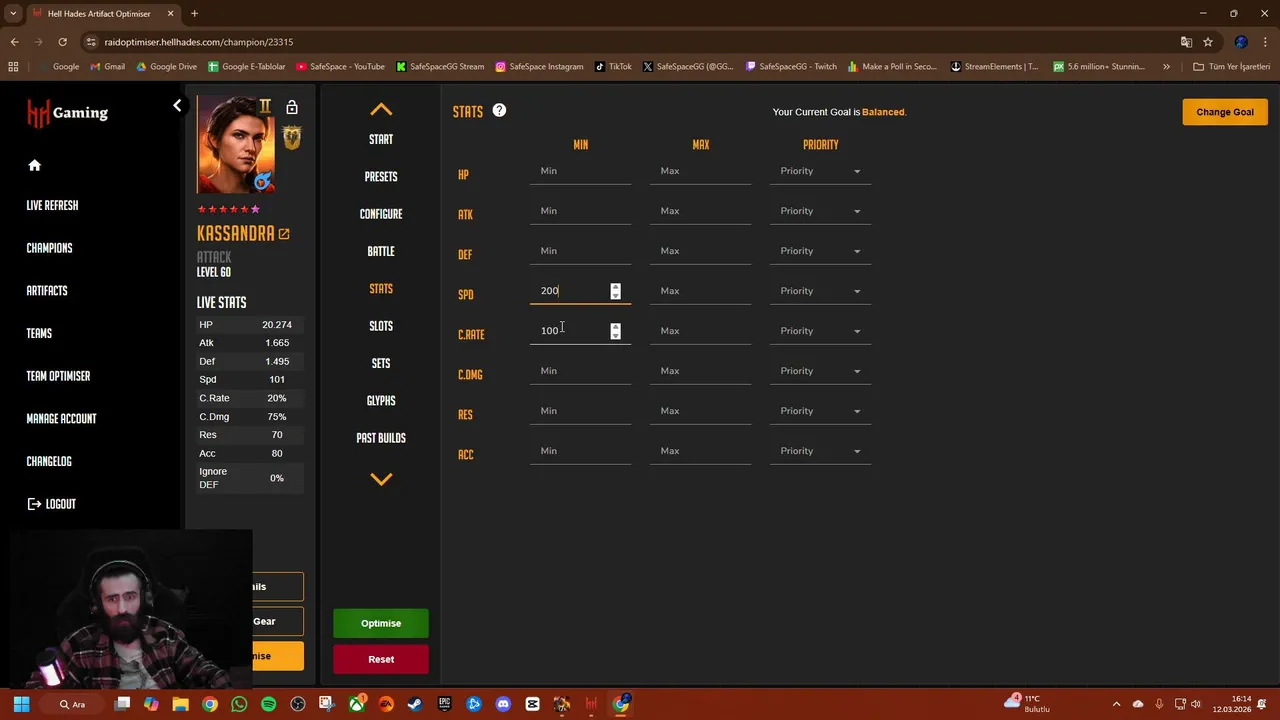
Task: Click the HP Min input field
Action: [580, 171]
